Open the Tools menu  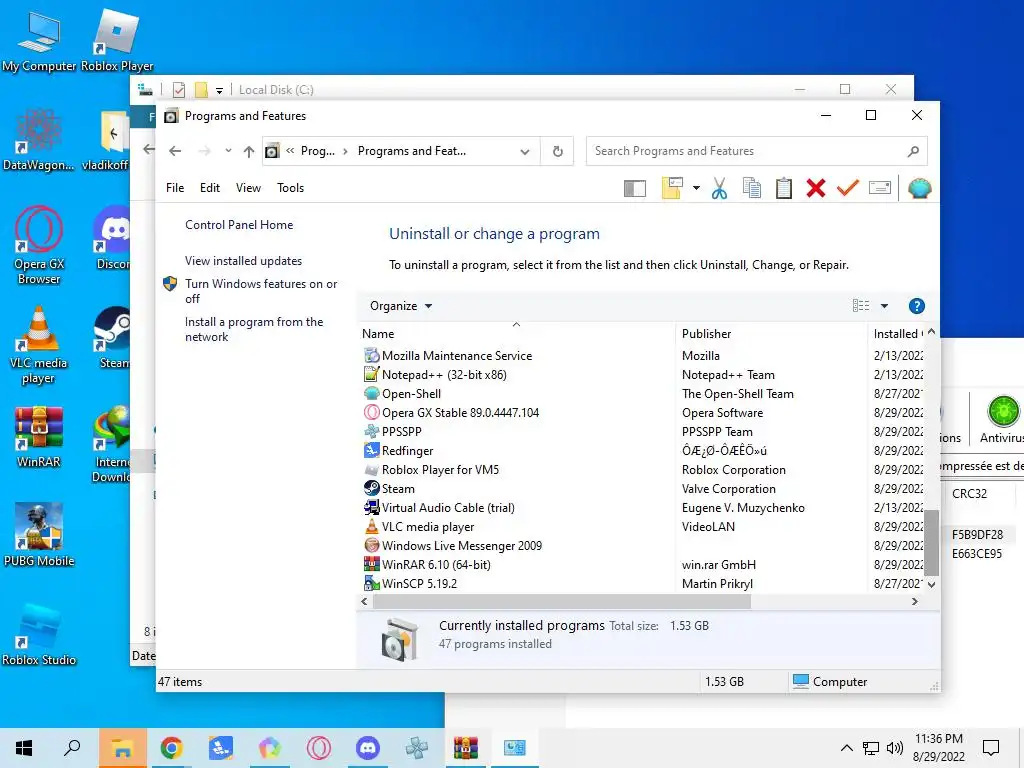(291, 188)
